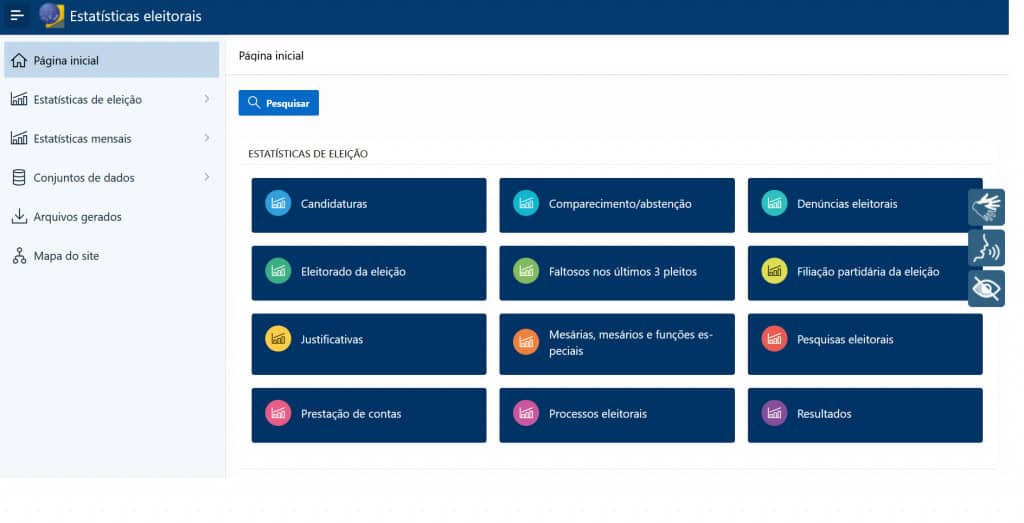
Task: Click the download icon beside Arquivos gerados
Action: pos(19,216)
